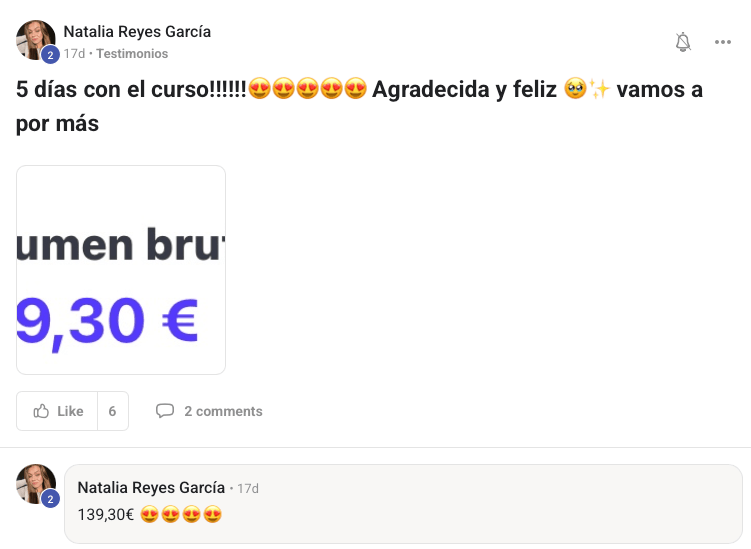Click the heart-eyes emojis in the comment
The image size is (751, 549).
tap(181, 515)
